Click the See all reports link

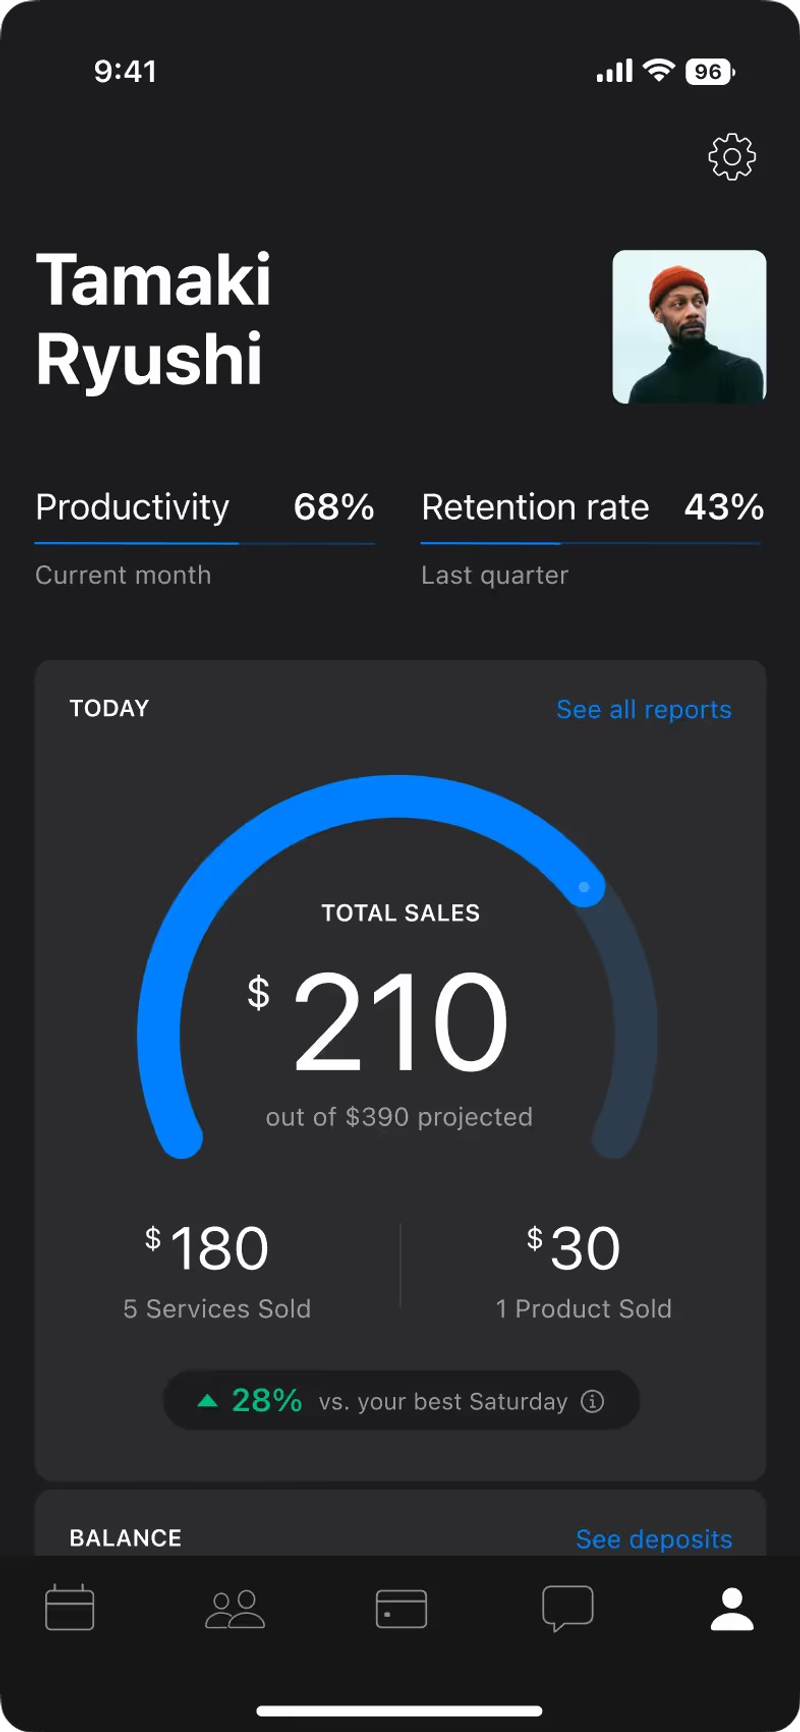[644, 709]
